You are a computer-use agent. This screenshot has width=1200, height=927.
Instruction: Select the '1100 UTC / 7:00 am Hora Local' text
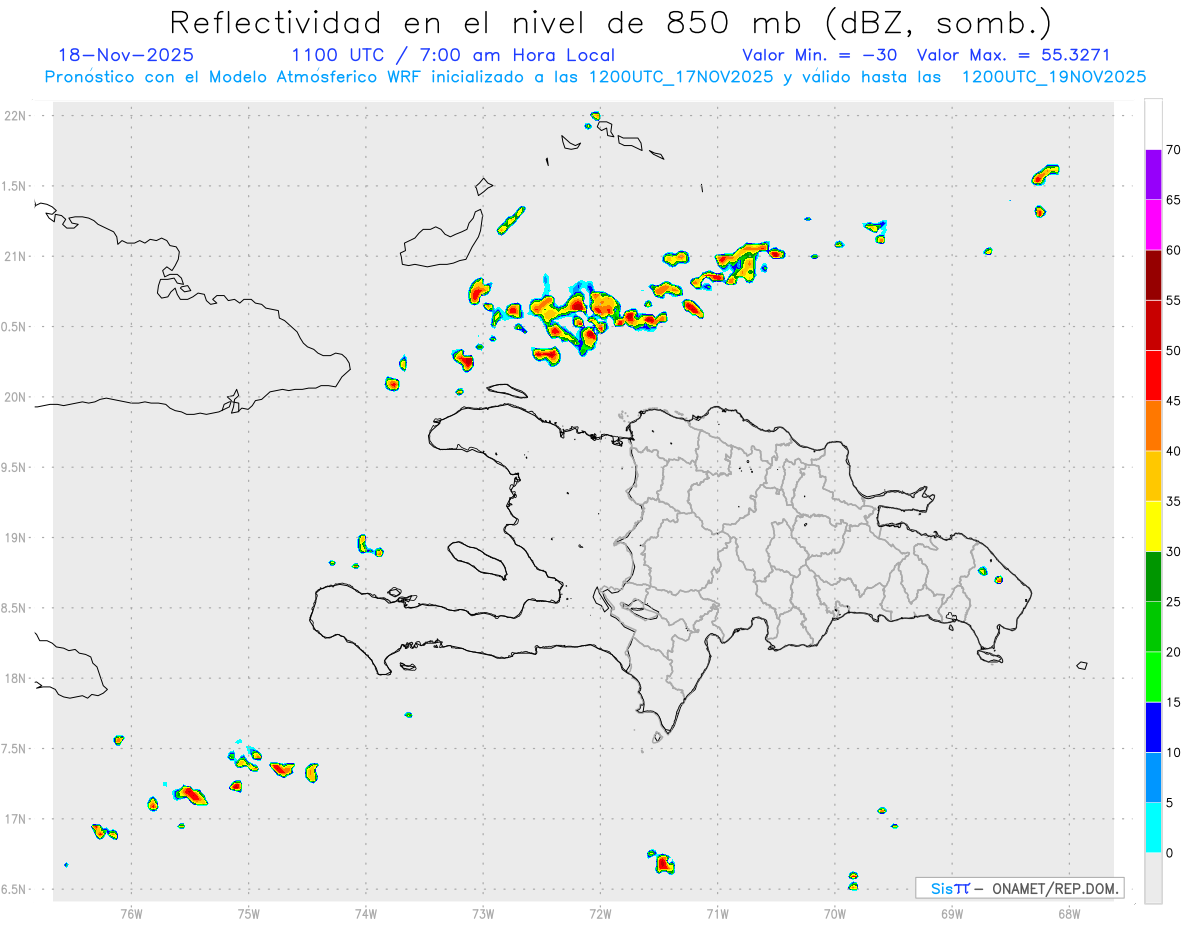click(x=453, y=55)
